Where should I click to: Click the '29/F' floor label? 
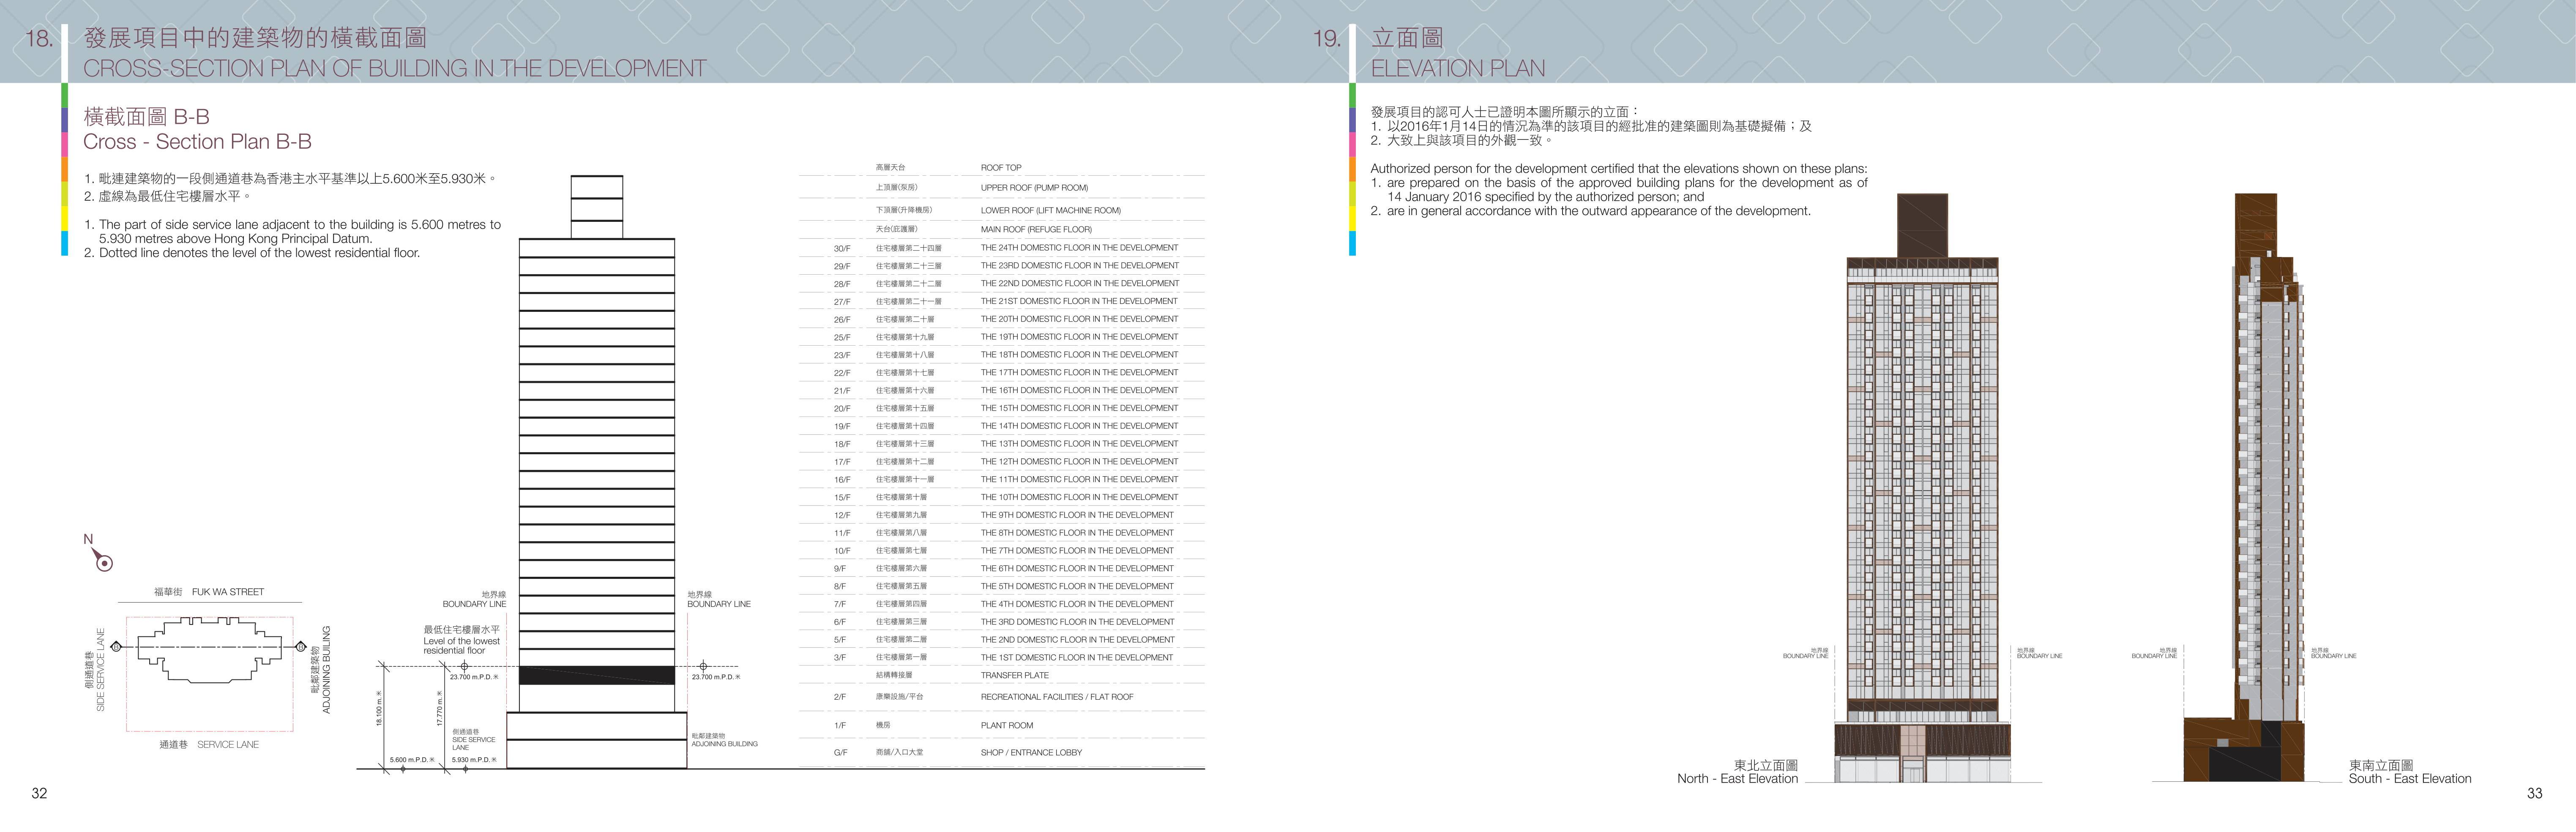pos(842,267)
